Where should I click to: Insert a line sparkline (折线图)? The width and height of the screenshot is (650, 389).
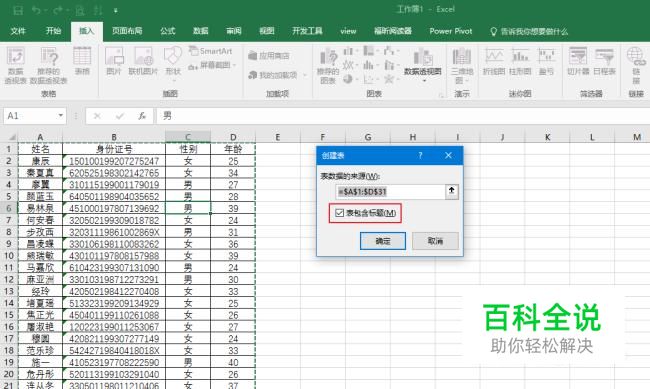click(x=494, y=61)
